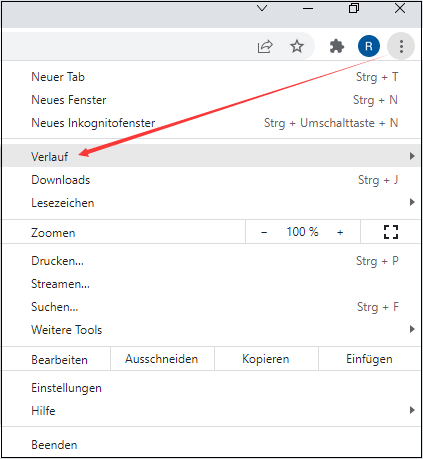
Task: Open Neues Inkognitofenster
Action: (x=211, y=123)
